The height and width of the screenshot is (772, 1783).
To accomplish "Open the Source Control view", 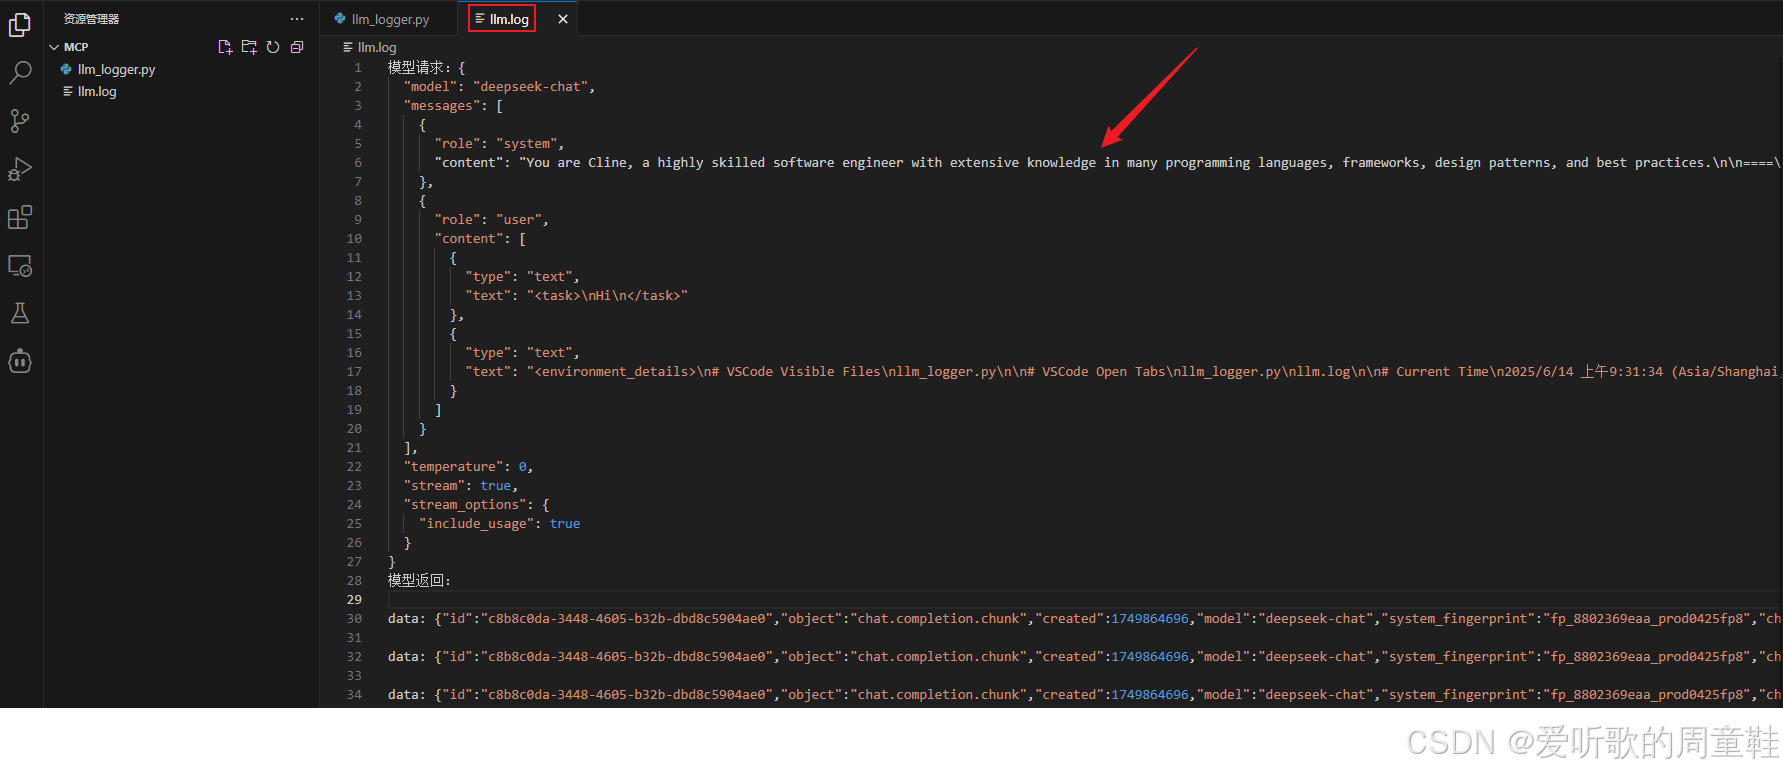I will coord(20,121).
